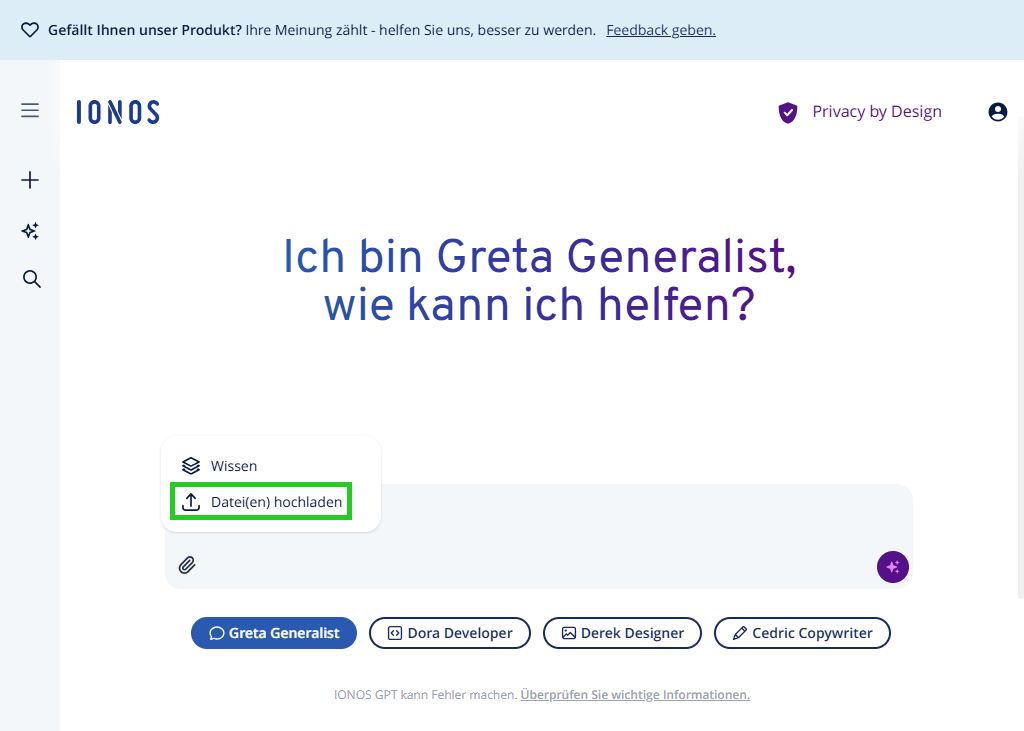Select the Greta Generalist assistant

coord(274,633)
